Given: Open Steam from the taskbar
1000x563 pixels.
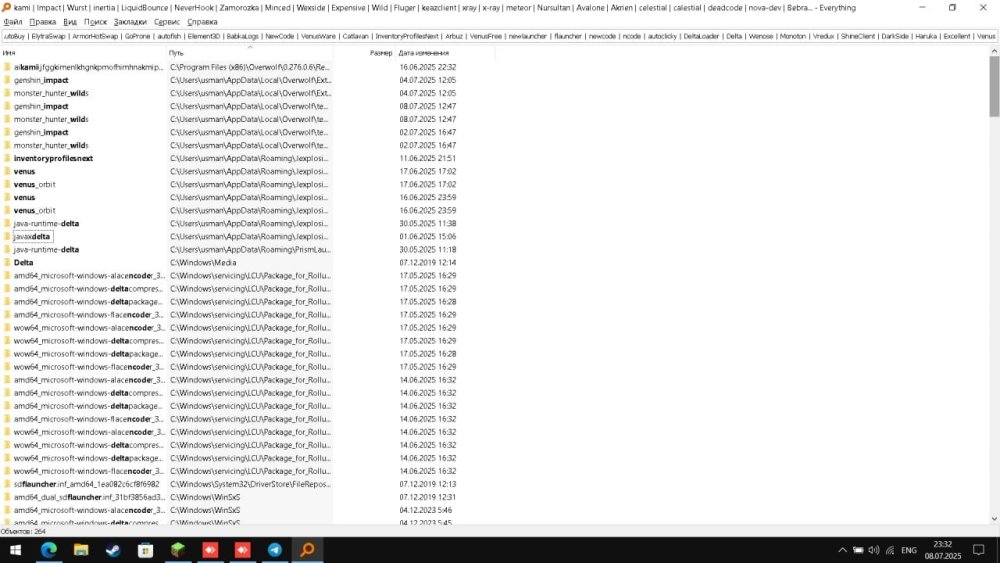Looking at the screenshot, I should click(113, 550).
